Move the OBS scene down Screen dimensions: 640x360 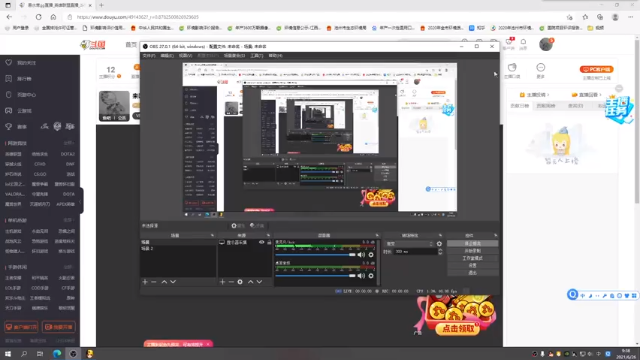pyautogui.click(x=173, y=282)
